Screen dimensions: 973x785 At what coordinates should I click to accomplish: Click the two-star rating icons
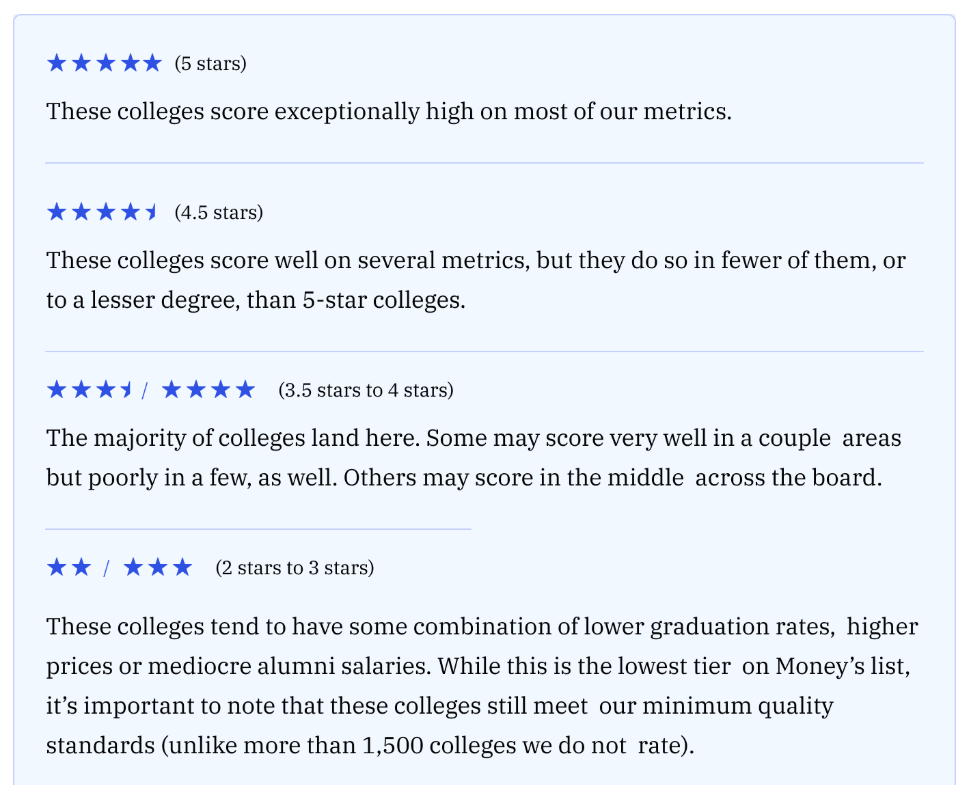coord(69,568)
